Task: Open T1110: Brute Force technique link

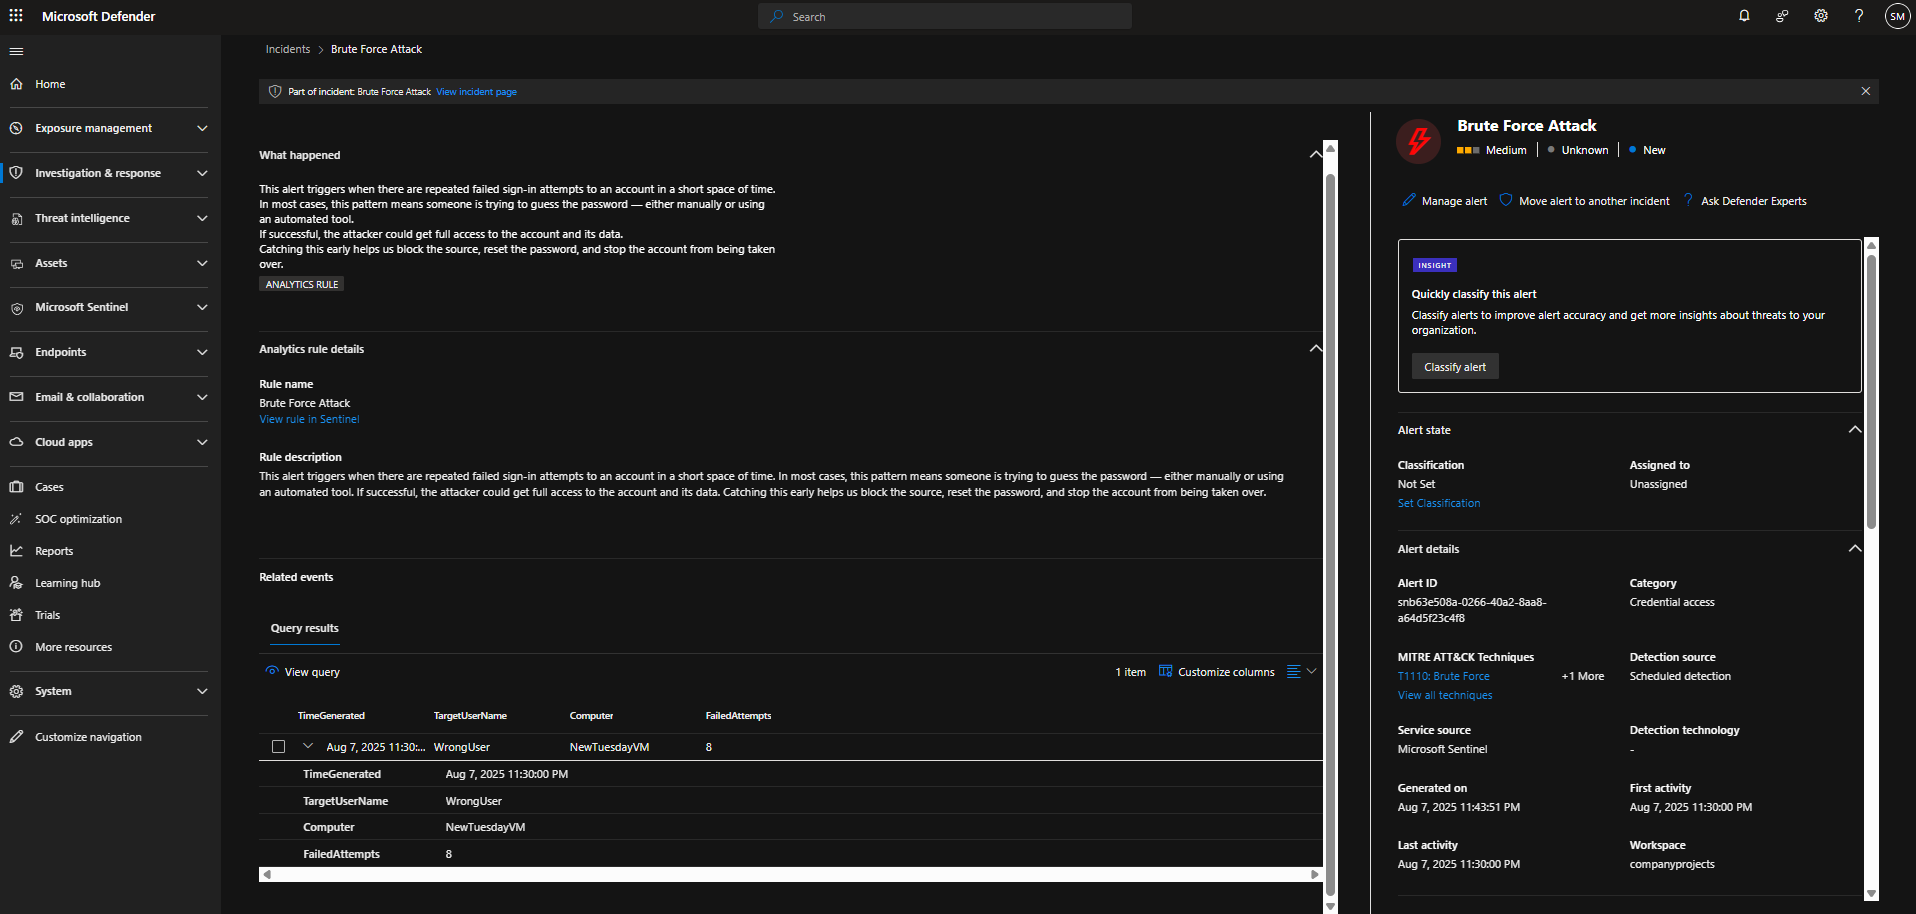Action: (x=1443, y=676)
